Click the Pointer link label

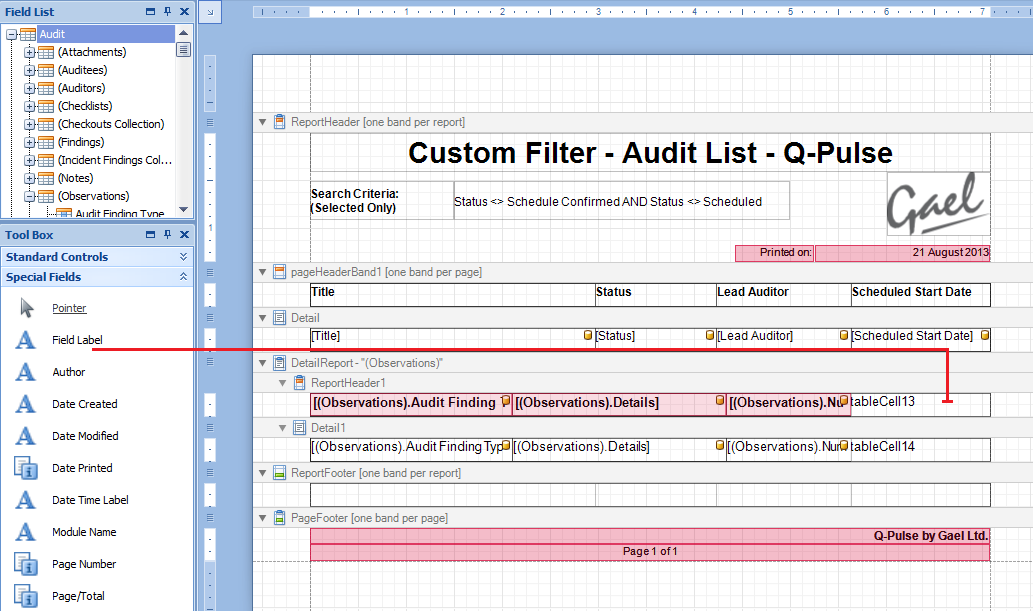pos(69,308)
